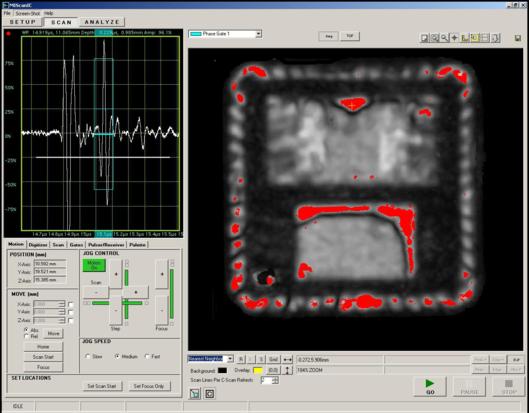Click the green GO play button

coord(430,386)
